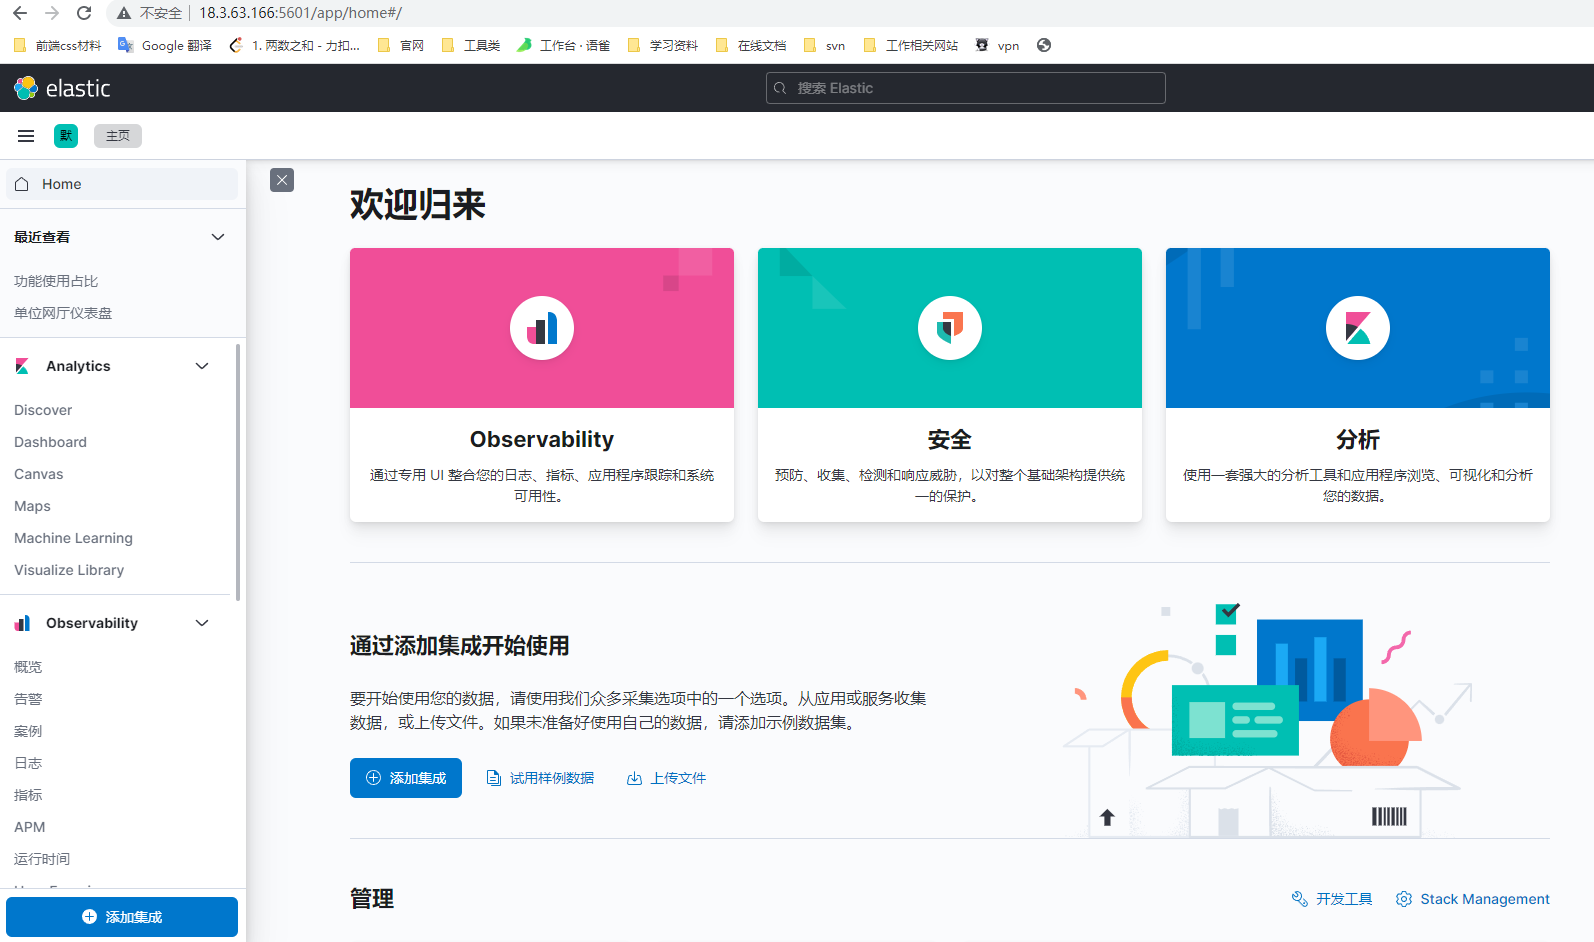
Task: Open the 学习资料 bookmark folder
Action: pyautogui.click(x=662, y=45)
